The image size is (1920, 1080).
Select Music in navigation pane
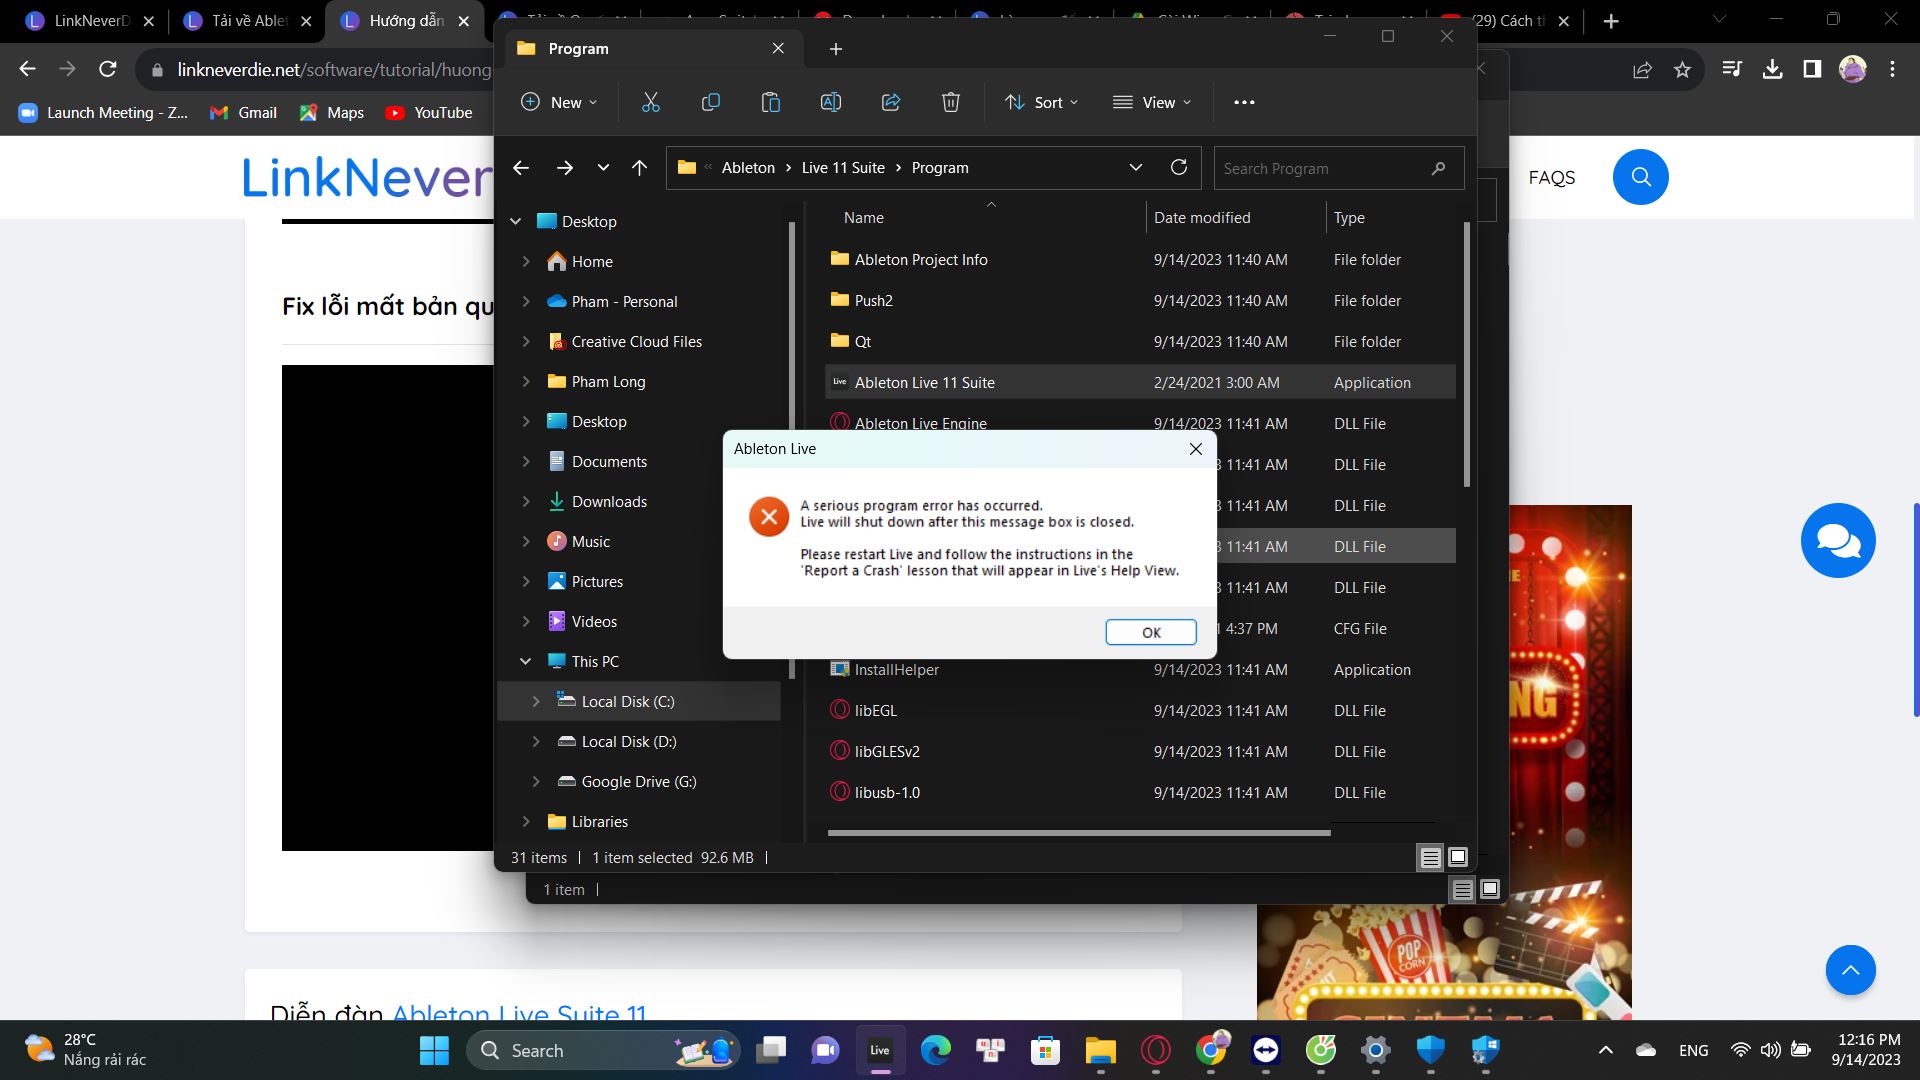pos(590,542)
